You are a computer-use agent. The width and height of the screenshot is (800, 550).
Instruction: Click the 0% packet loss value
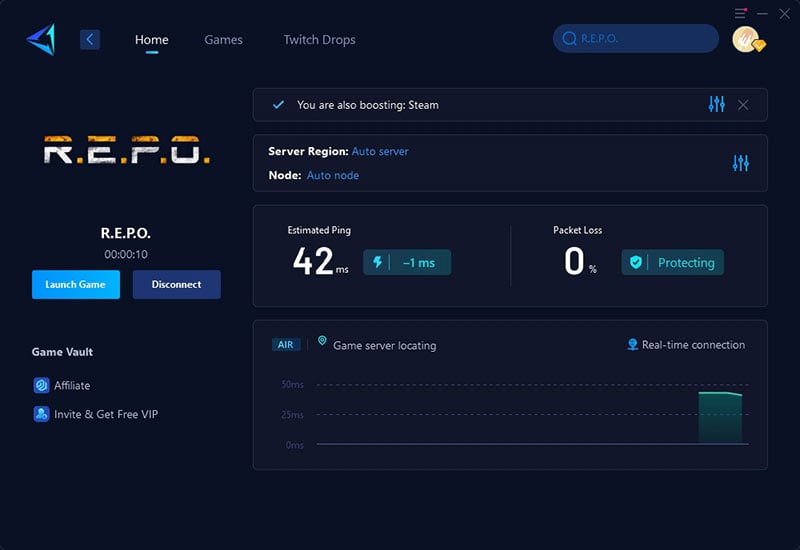[x=581, y=261]
